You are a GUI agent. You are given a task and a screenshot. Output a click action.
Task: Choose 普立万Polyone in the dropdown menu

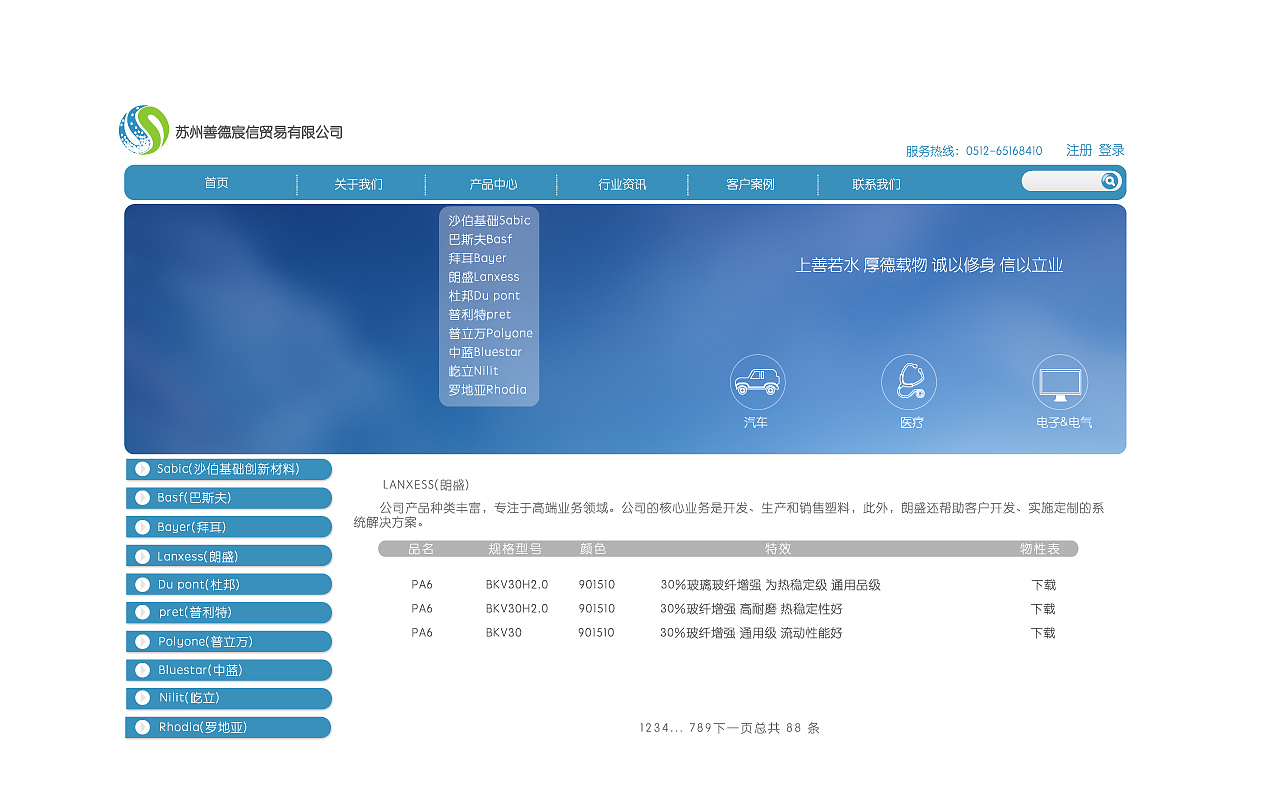click(490, 333)
